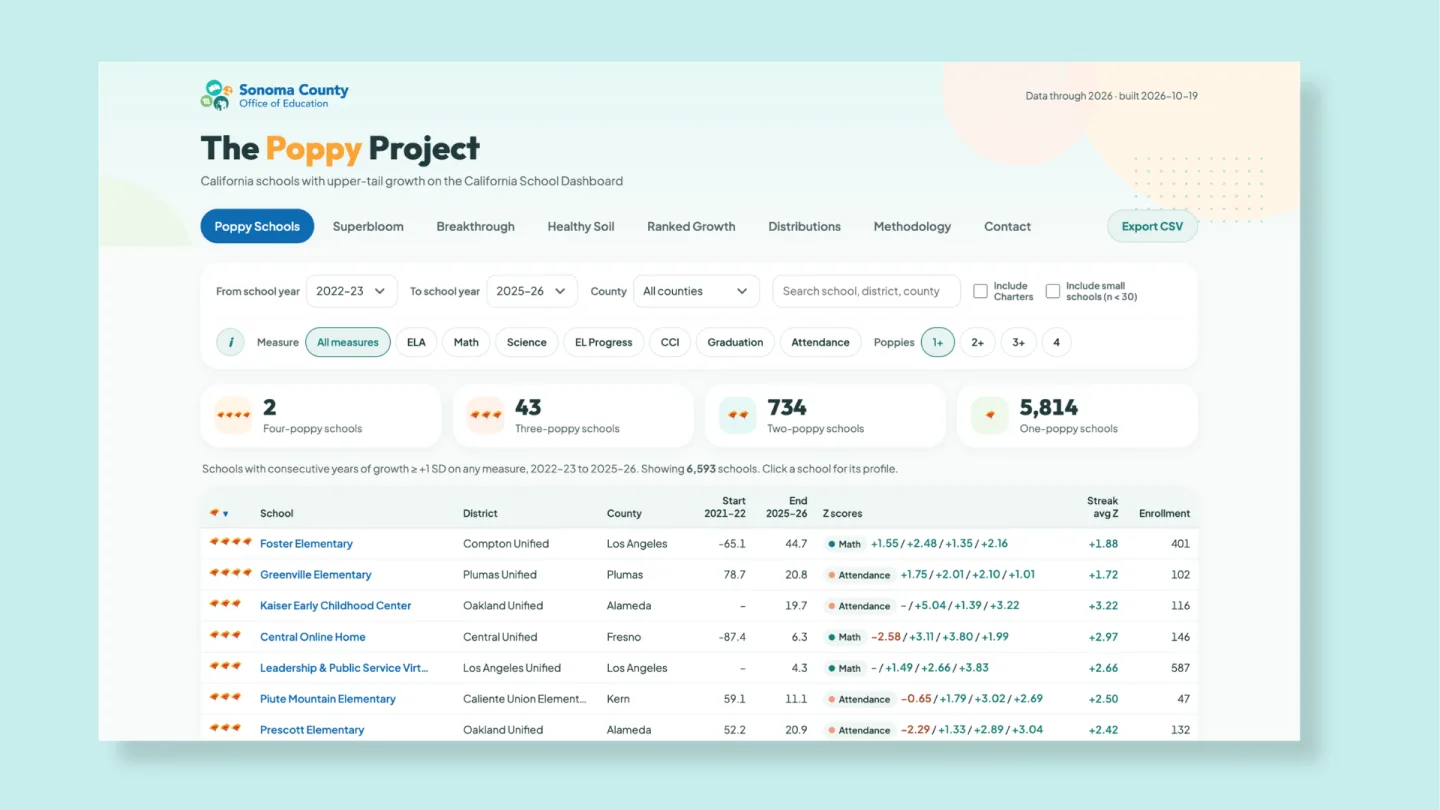
Task: View the Distributions tab
Action: click(x=804, y=226)
